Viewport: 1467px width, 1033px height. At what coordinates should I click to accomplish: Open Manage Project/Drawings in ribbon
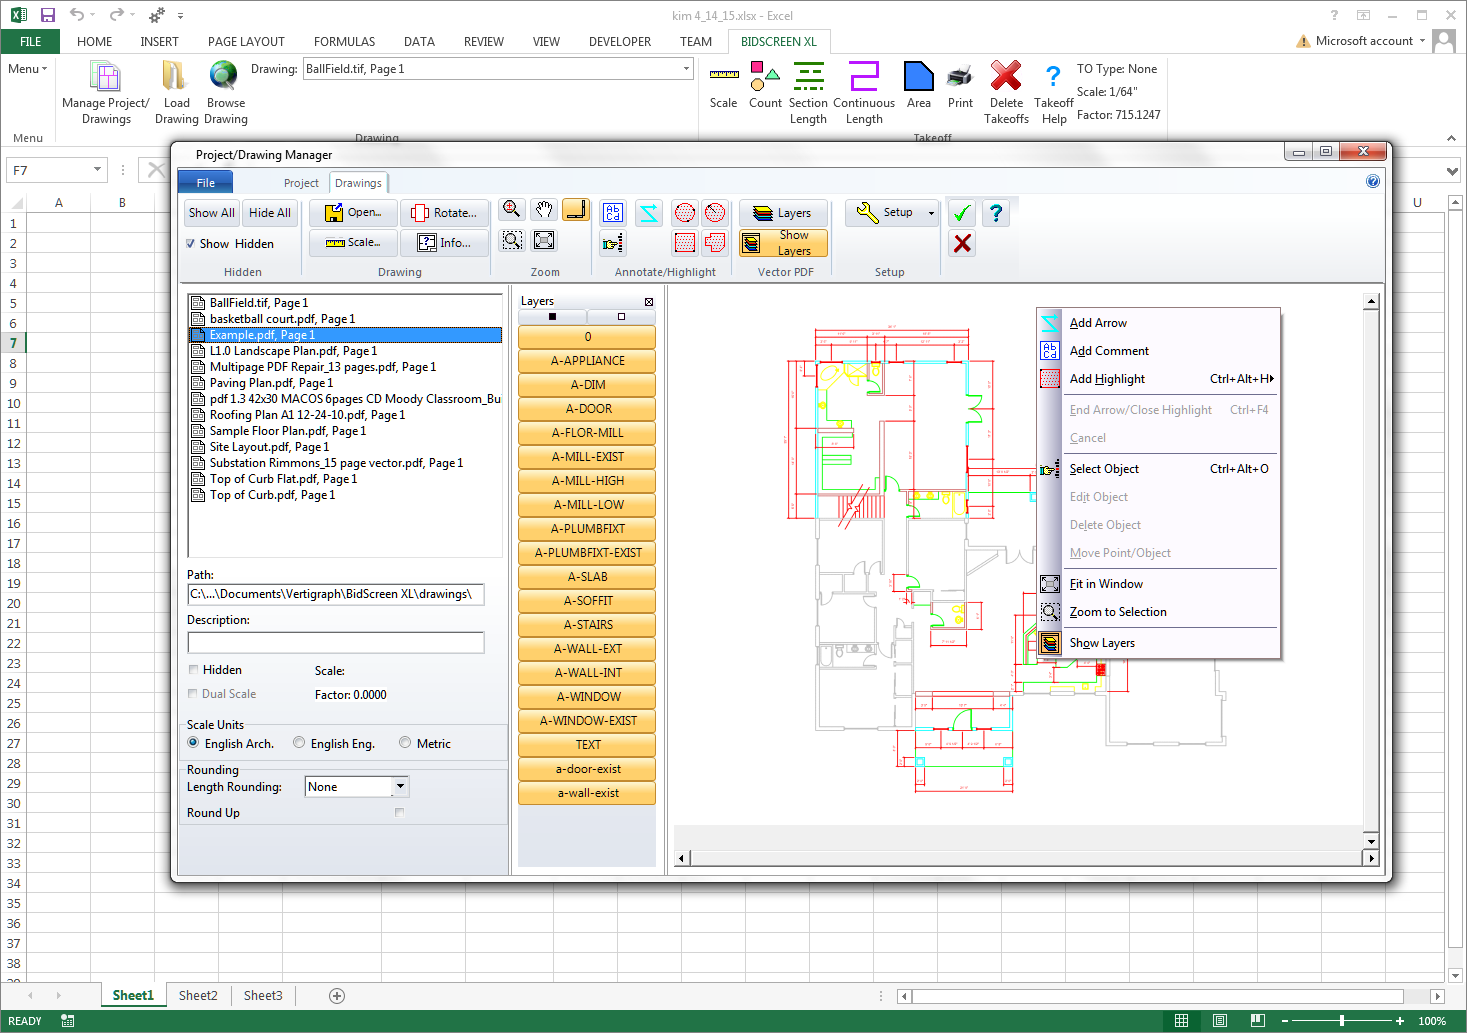[106, 93]
